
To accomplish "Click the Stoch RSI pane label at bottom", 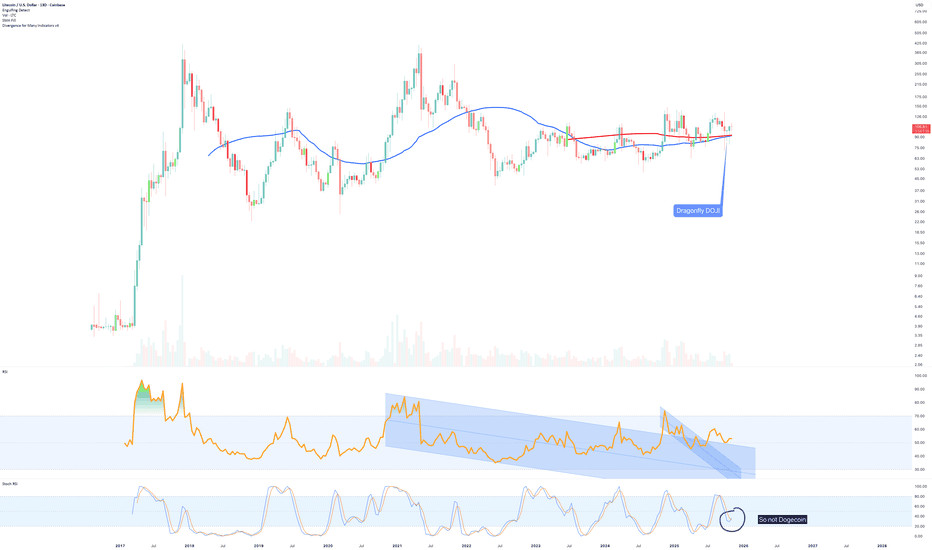I will [x=10, y=484].
